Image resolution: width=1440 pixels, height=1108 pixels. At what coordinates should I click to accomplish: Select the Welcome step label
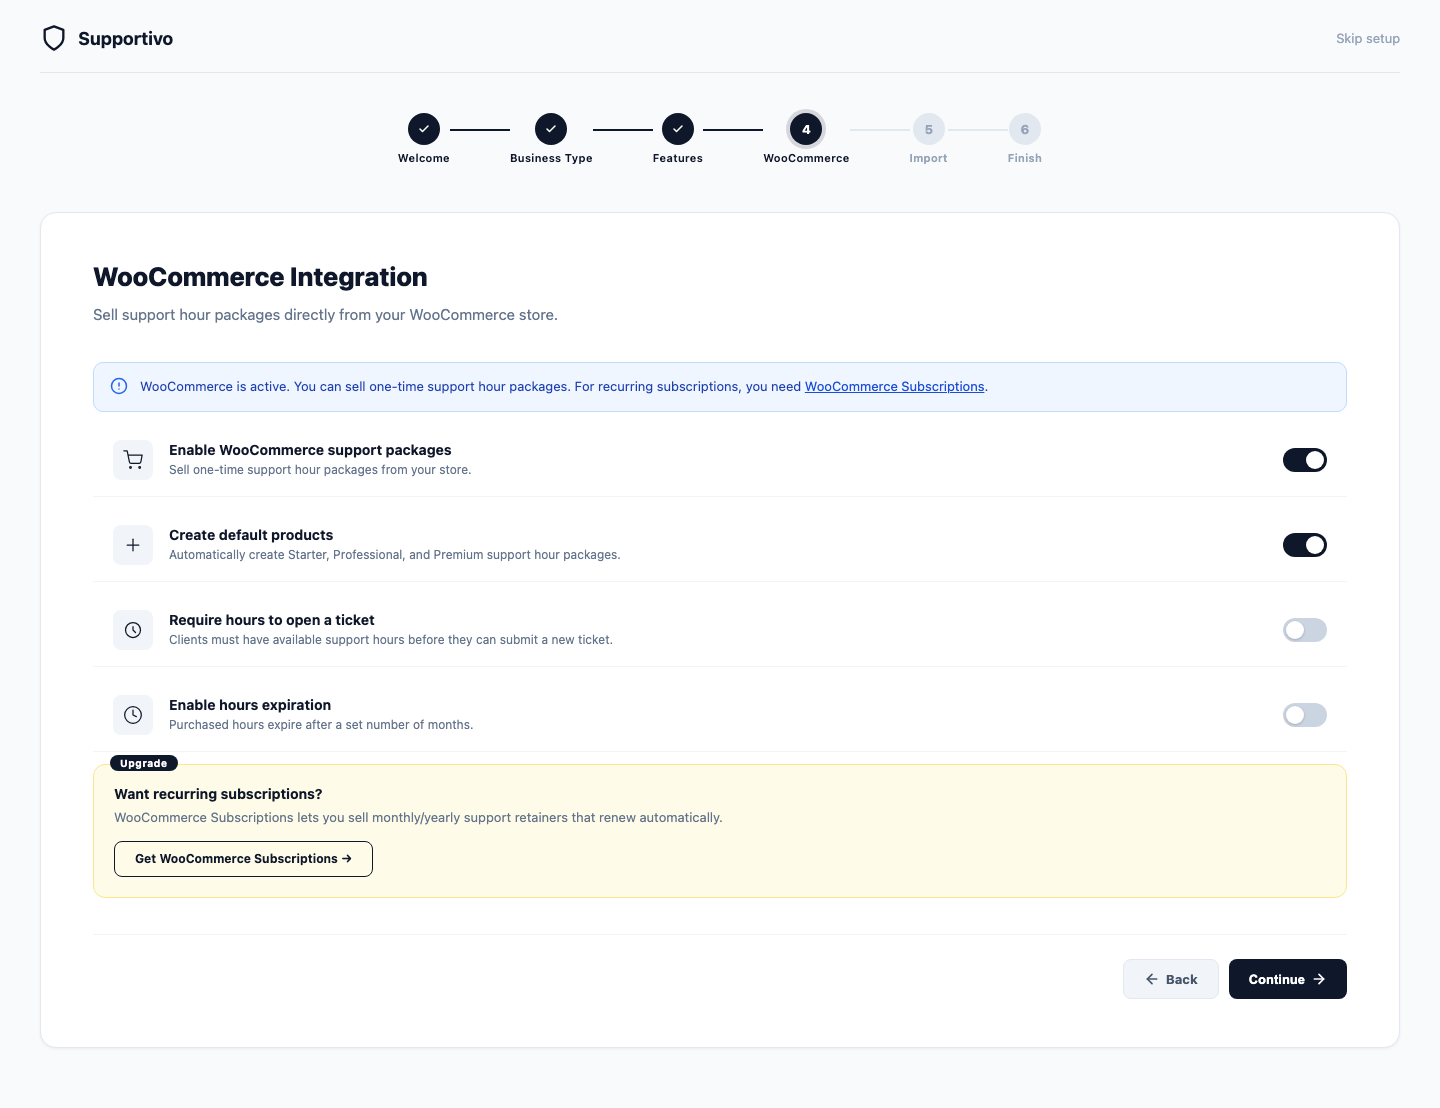(424, 158)
